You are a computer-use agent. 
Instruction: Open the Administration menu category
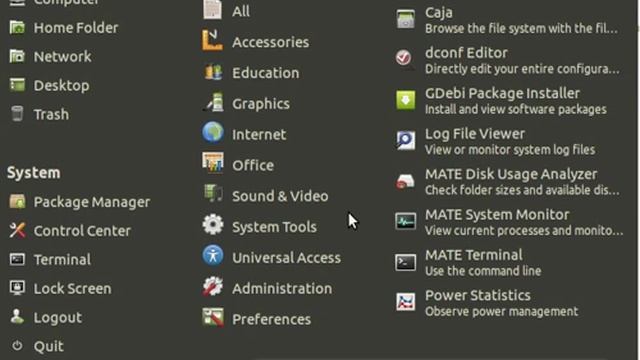[x=282, y=289]
